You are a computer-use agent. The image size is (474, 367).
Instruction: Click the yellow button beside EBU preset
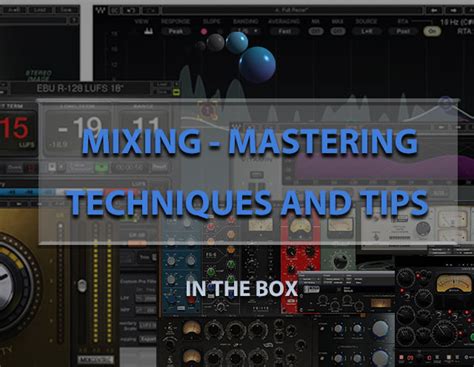pyautogui.click(x=177, y=92)
